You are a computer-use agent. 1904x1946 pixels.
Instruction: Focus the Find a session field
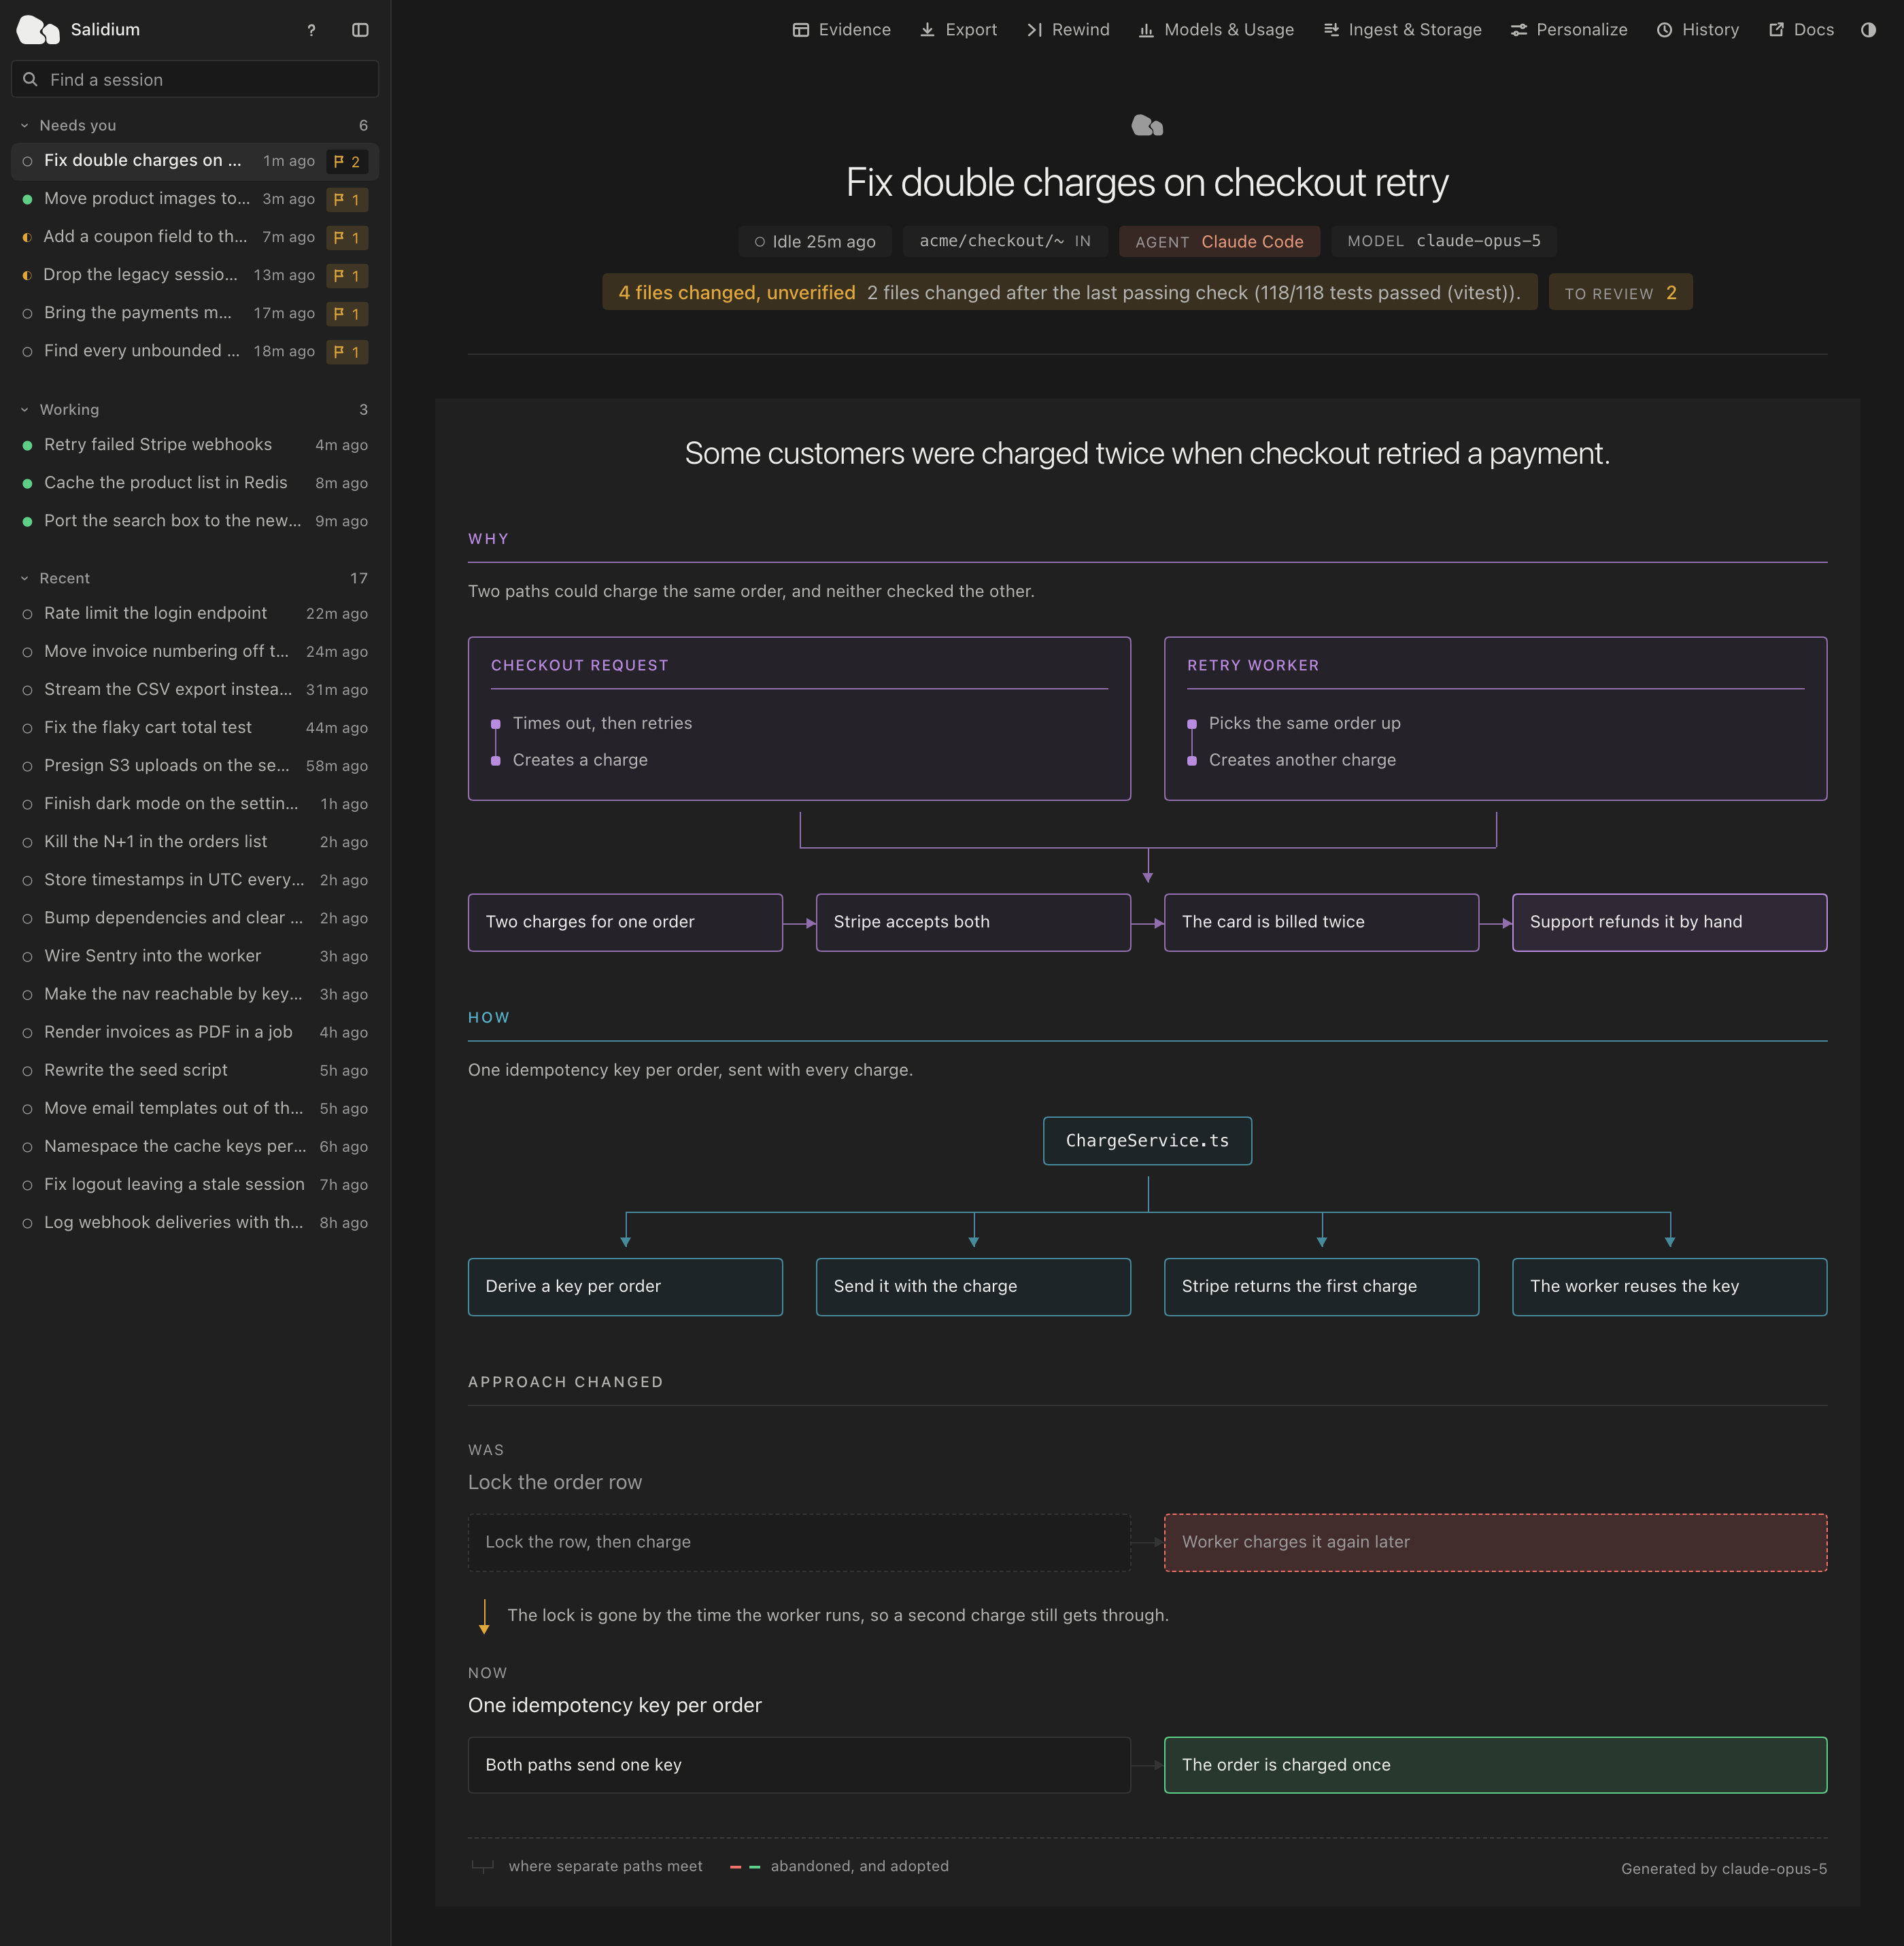pyautogui.click(x=195, y=79)
